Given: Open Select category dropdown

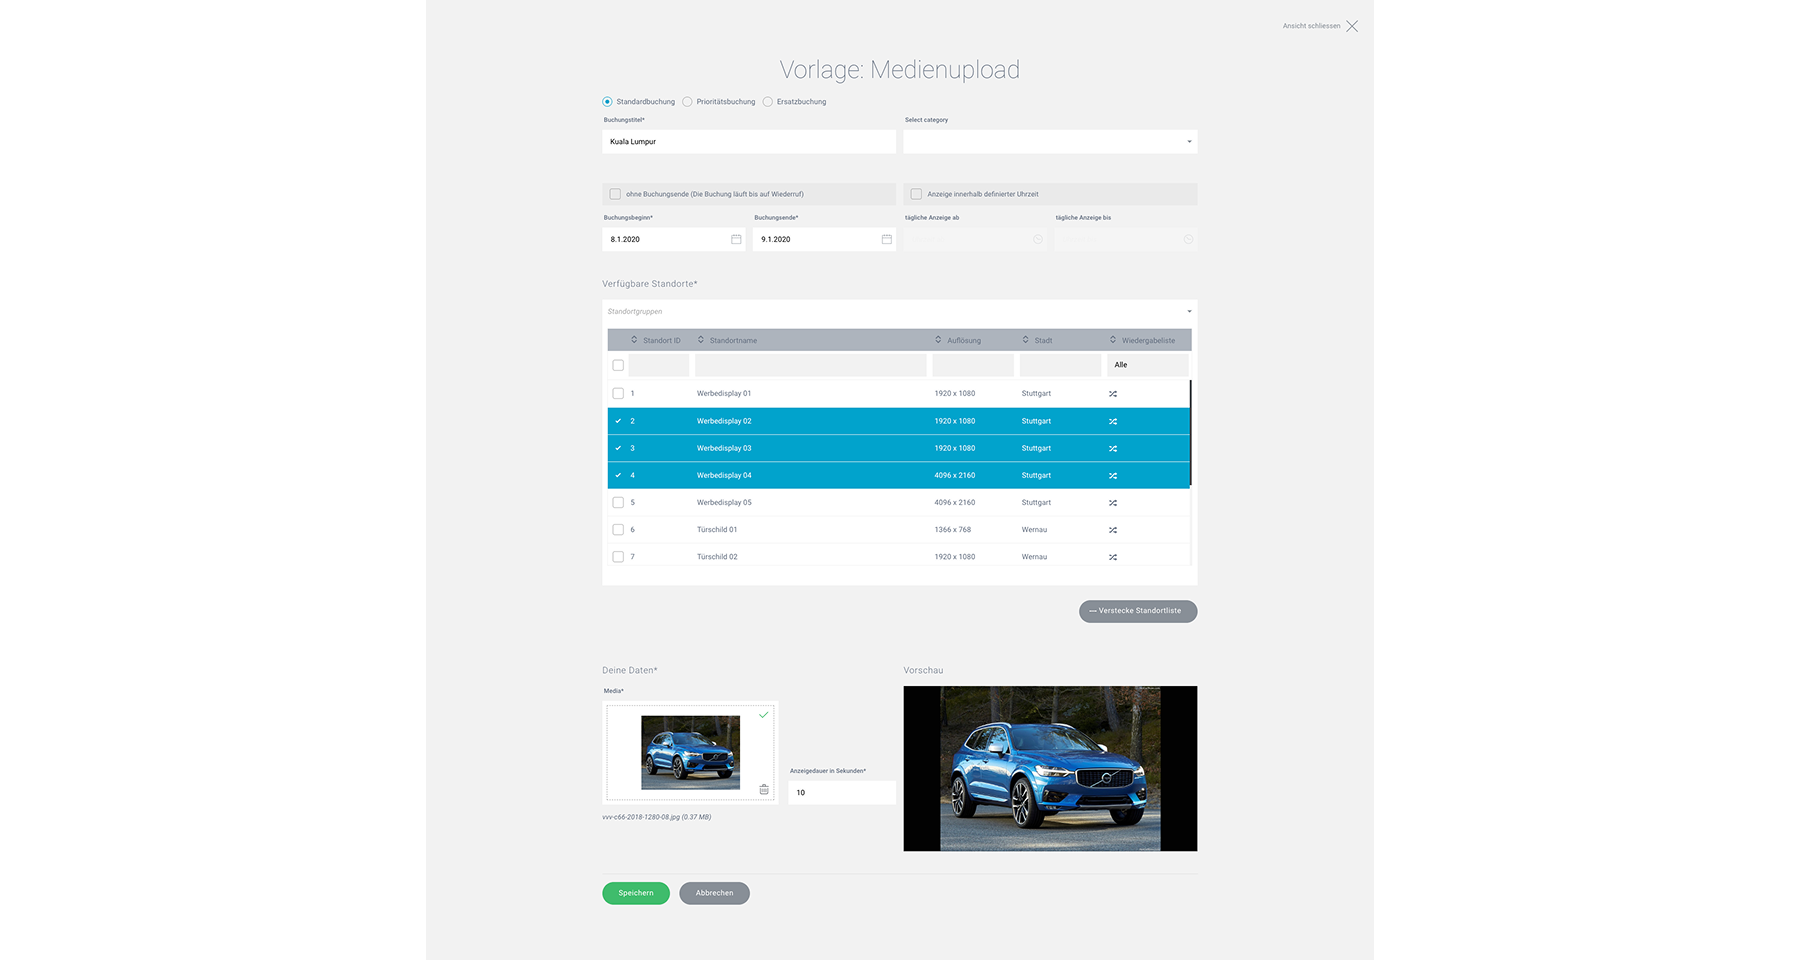Looking at the screenshot, I should click(x=1050, y=141).
